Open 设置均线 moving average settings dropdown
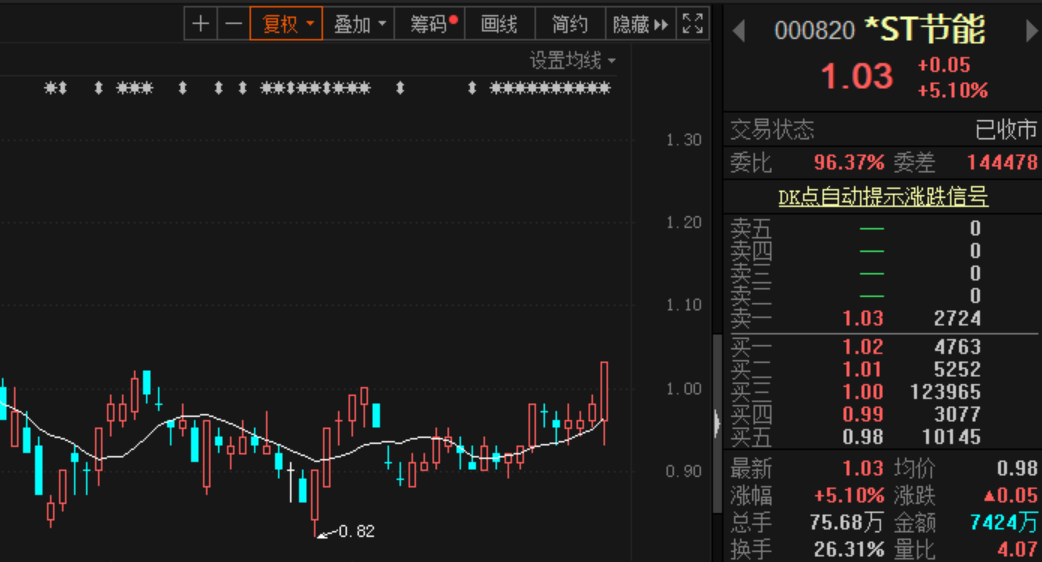 [572, 61]
